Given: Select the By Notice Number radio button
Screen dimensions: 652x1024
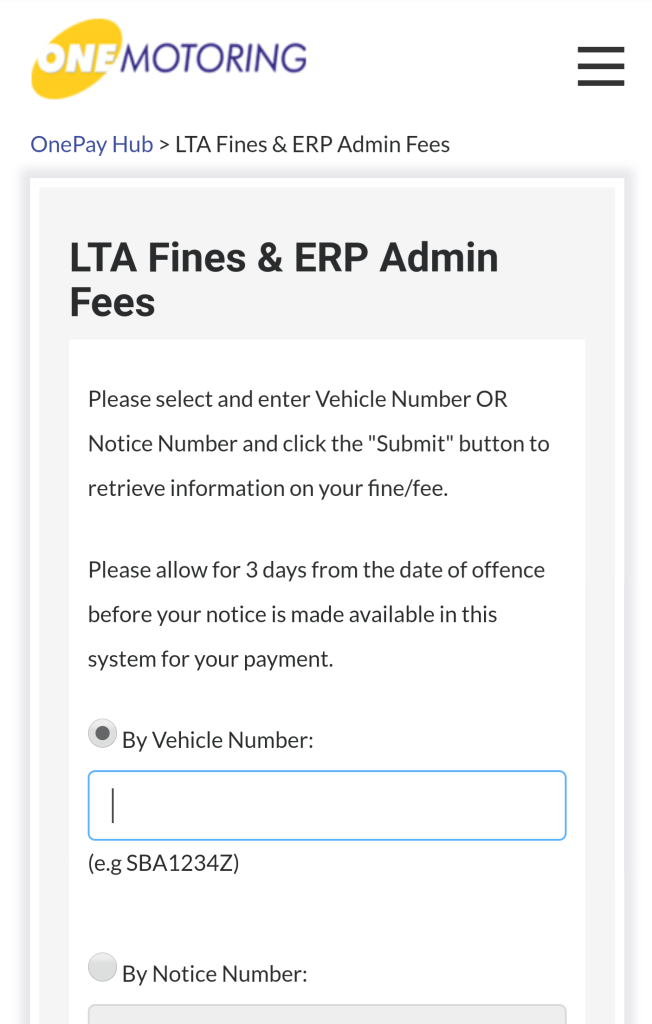Looking at the screenshot, I should [102, 968].
